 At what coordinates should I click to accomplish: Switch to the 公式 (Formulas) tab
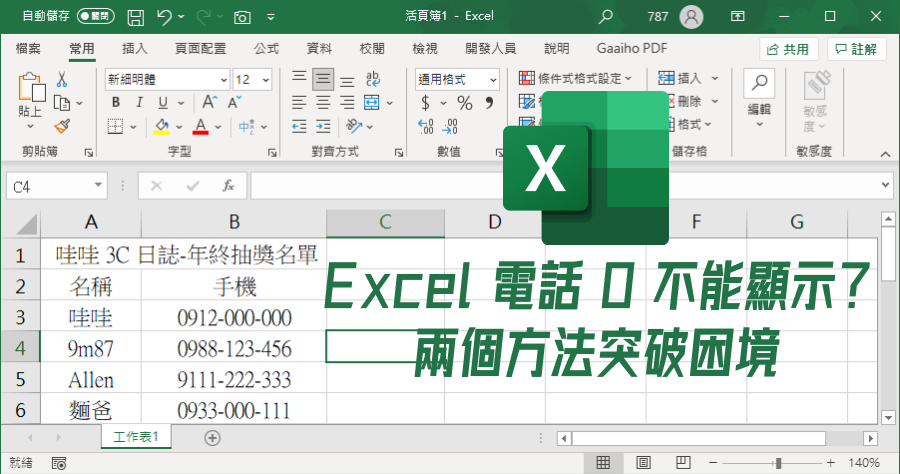266,49
